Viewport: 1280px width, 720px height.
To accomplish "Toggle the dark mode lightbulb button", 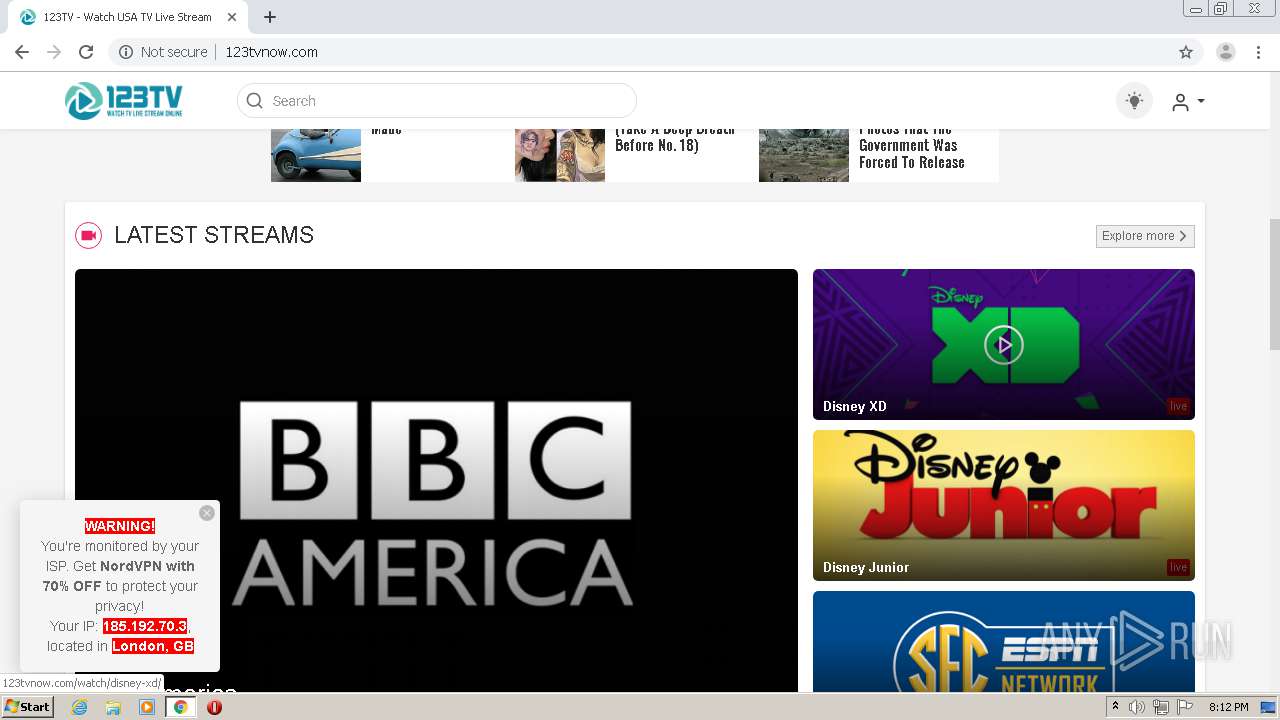I will [x=1134, y=101].
